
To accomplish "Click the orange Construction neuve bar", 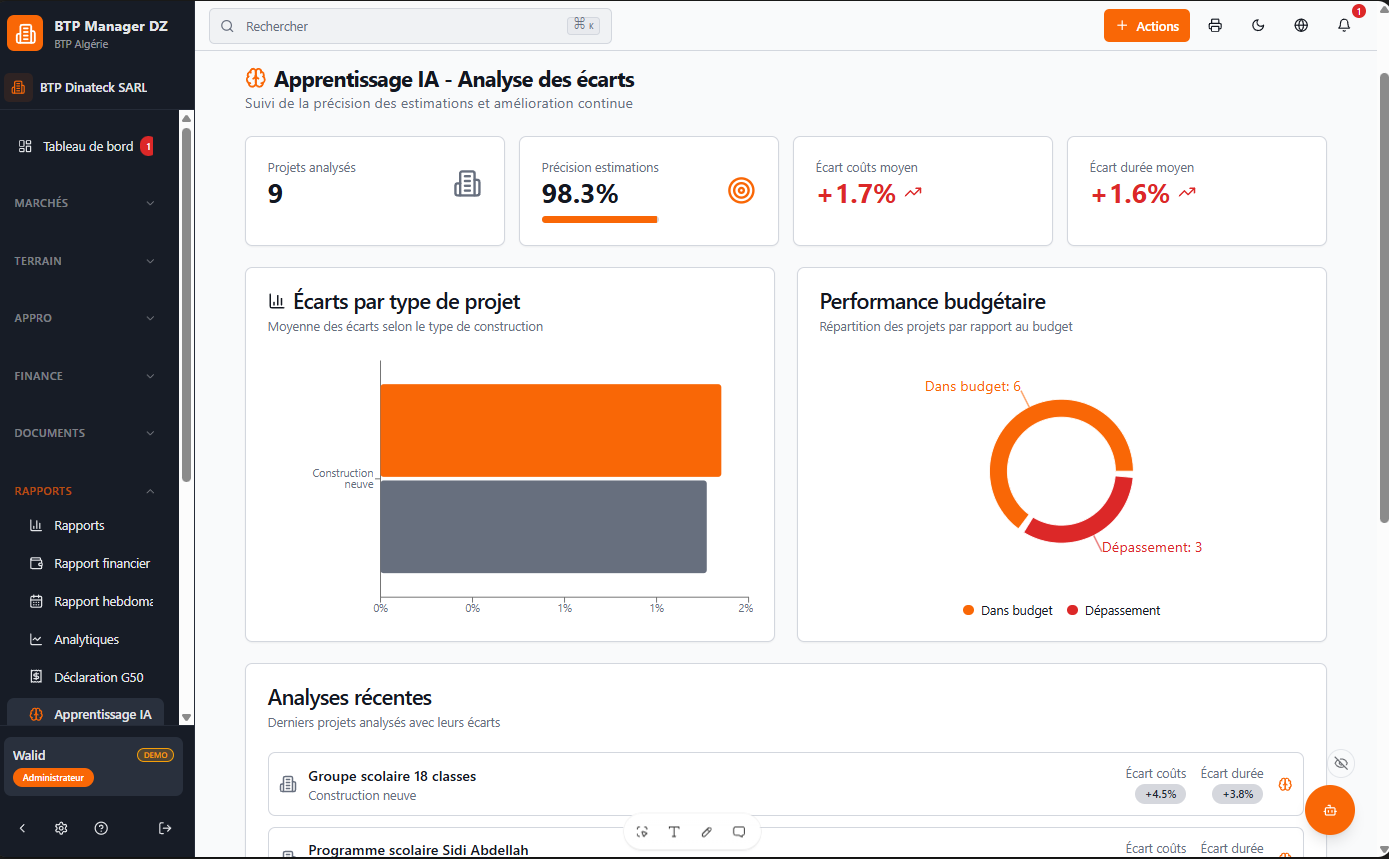I will pyautogui.click(x=551, y=430).
